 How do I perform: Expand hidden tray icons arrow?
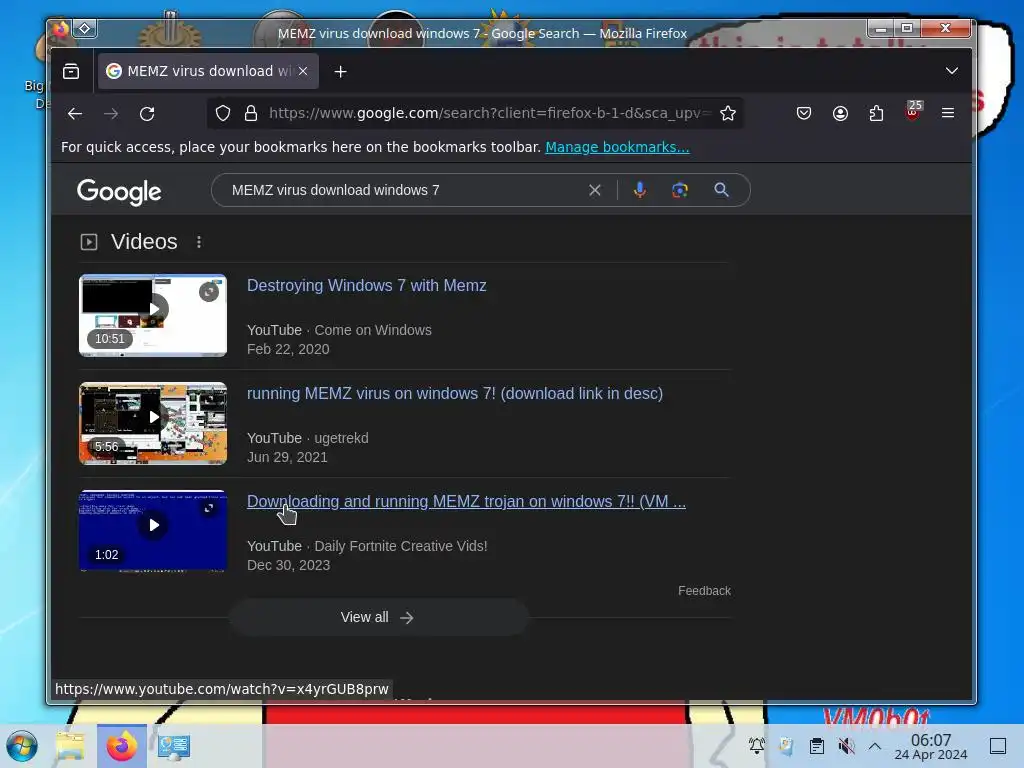coord(875,746)
